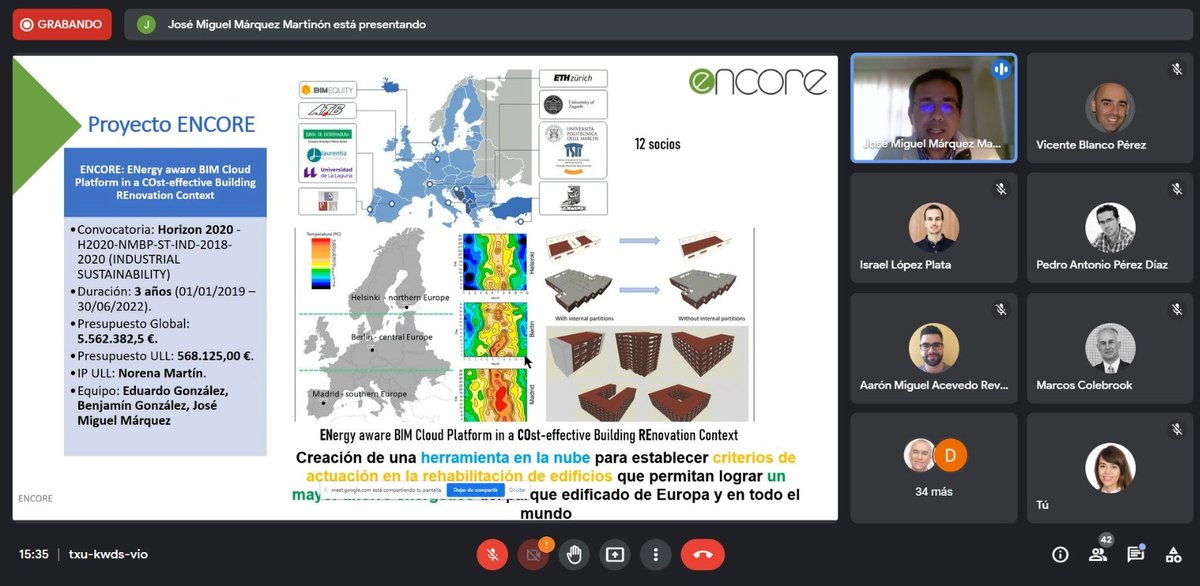Select Vicente Blanco Pérez tile
Viewport: 1200px width, 586px height.
pos(1110,107)
